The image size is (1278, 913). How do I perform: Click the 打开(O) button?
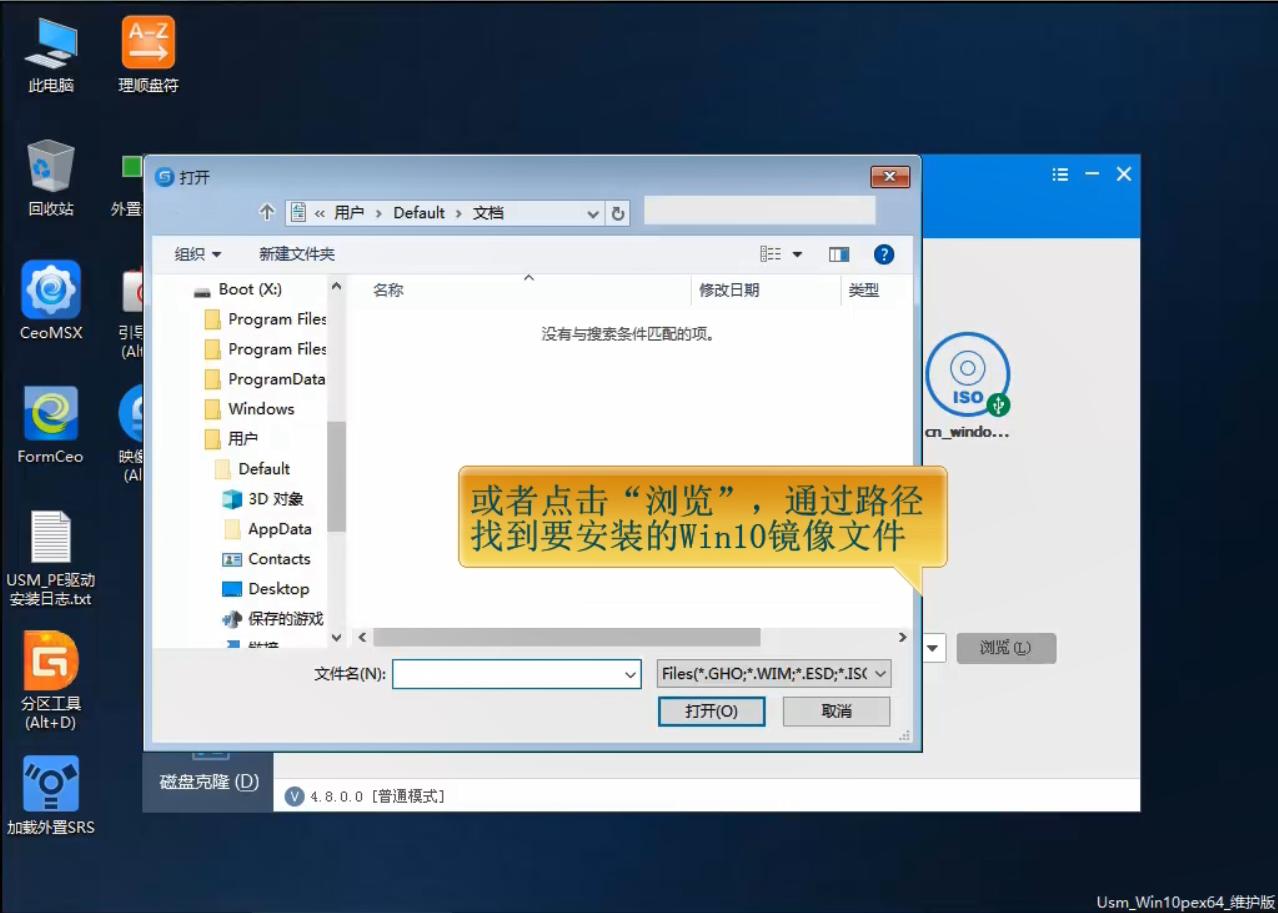pyautogui.click(x=712, y=711)
